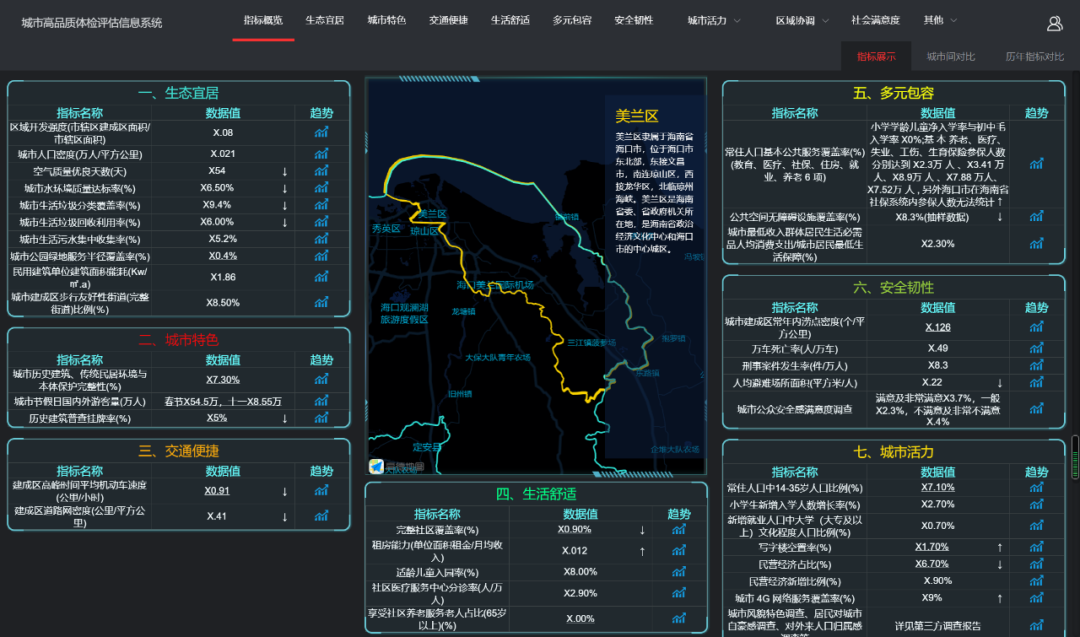1080x637 pixels.
Task: Click the underlined X7.30% value link
Action: (222, 379)
